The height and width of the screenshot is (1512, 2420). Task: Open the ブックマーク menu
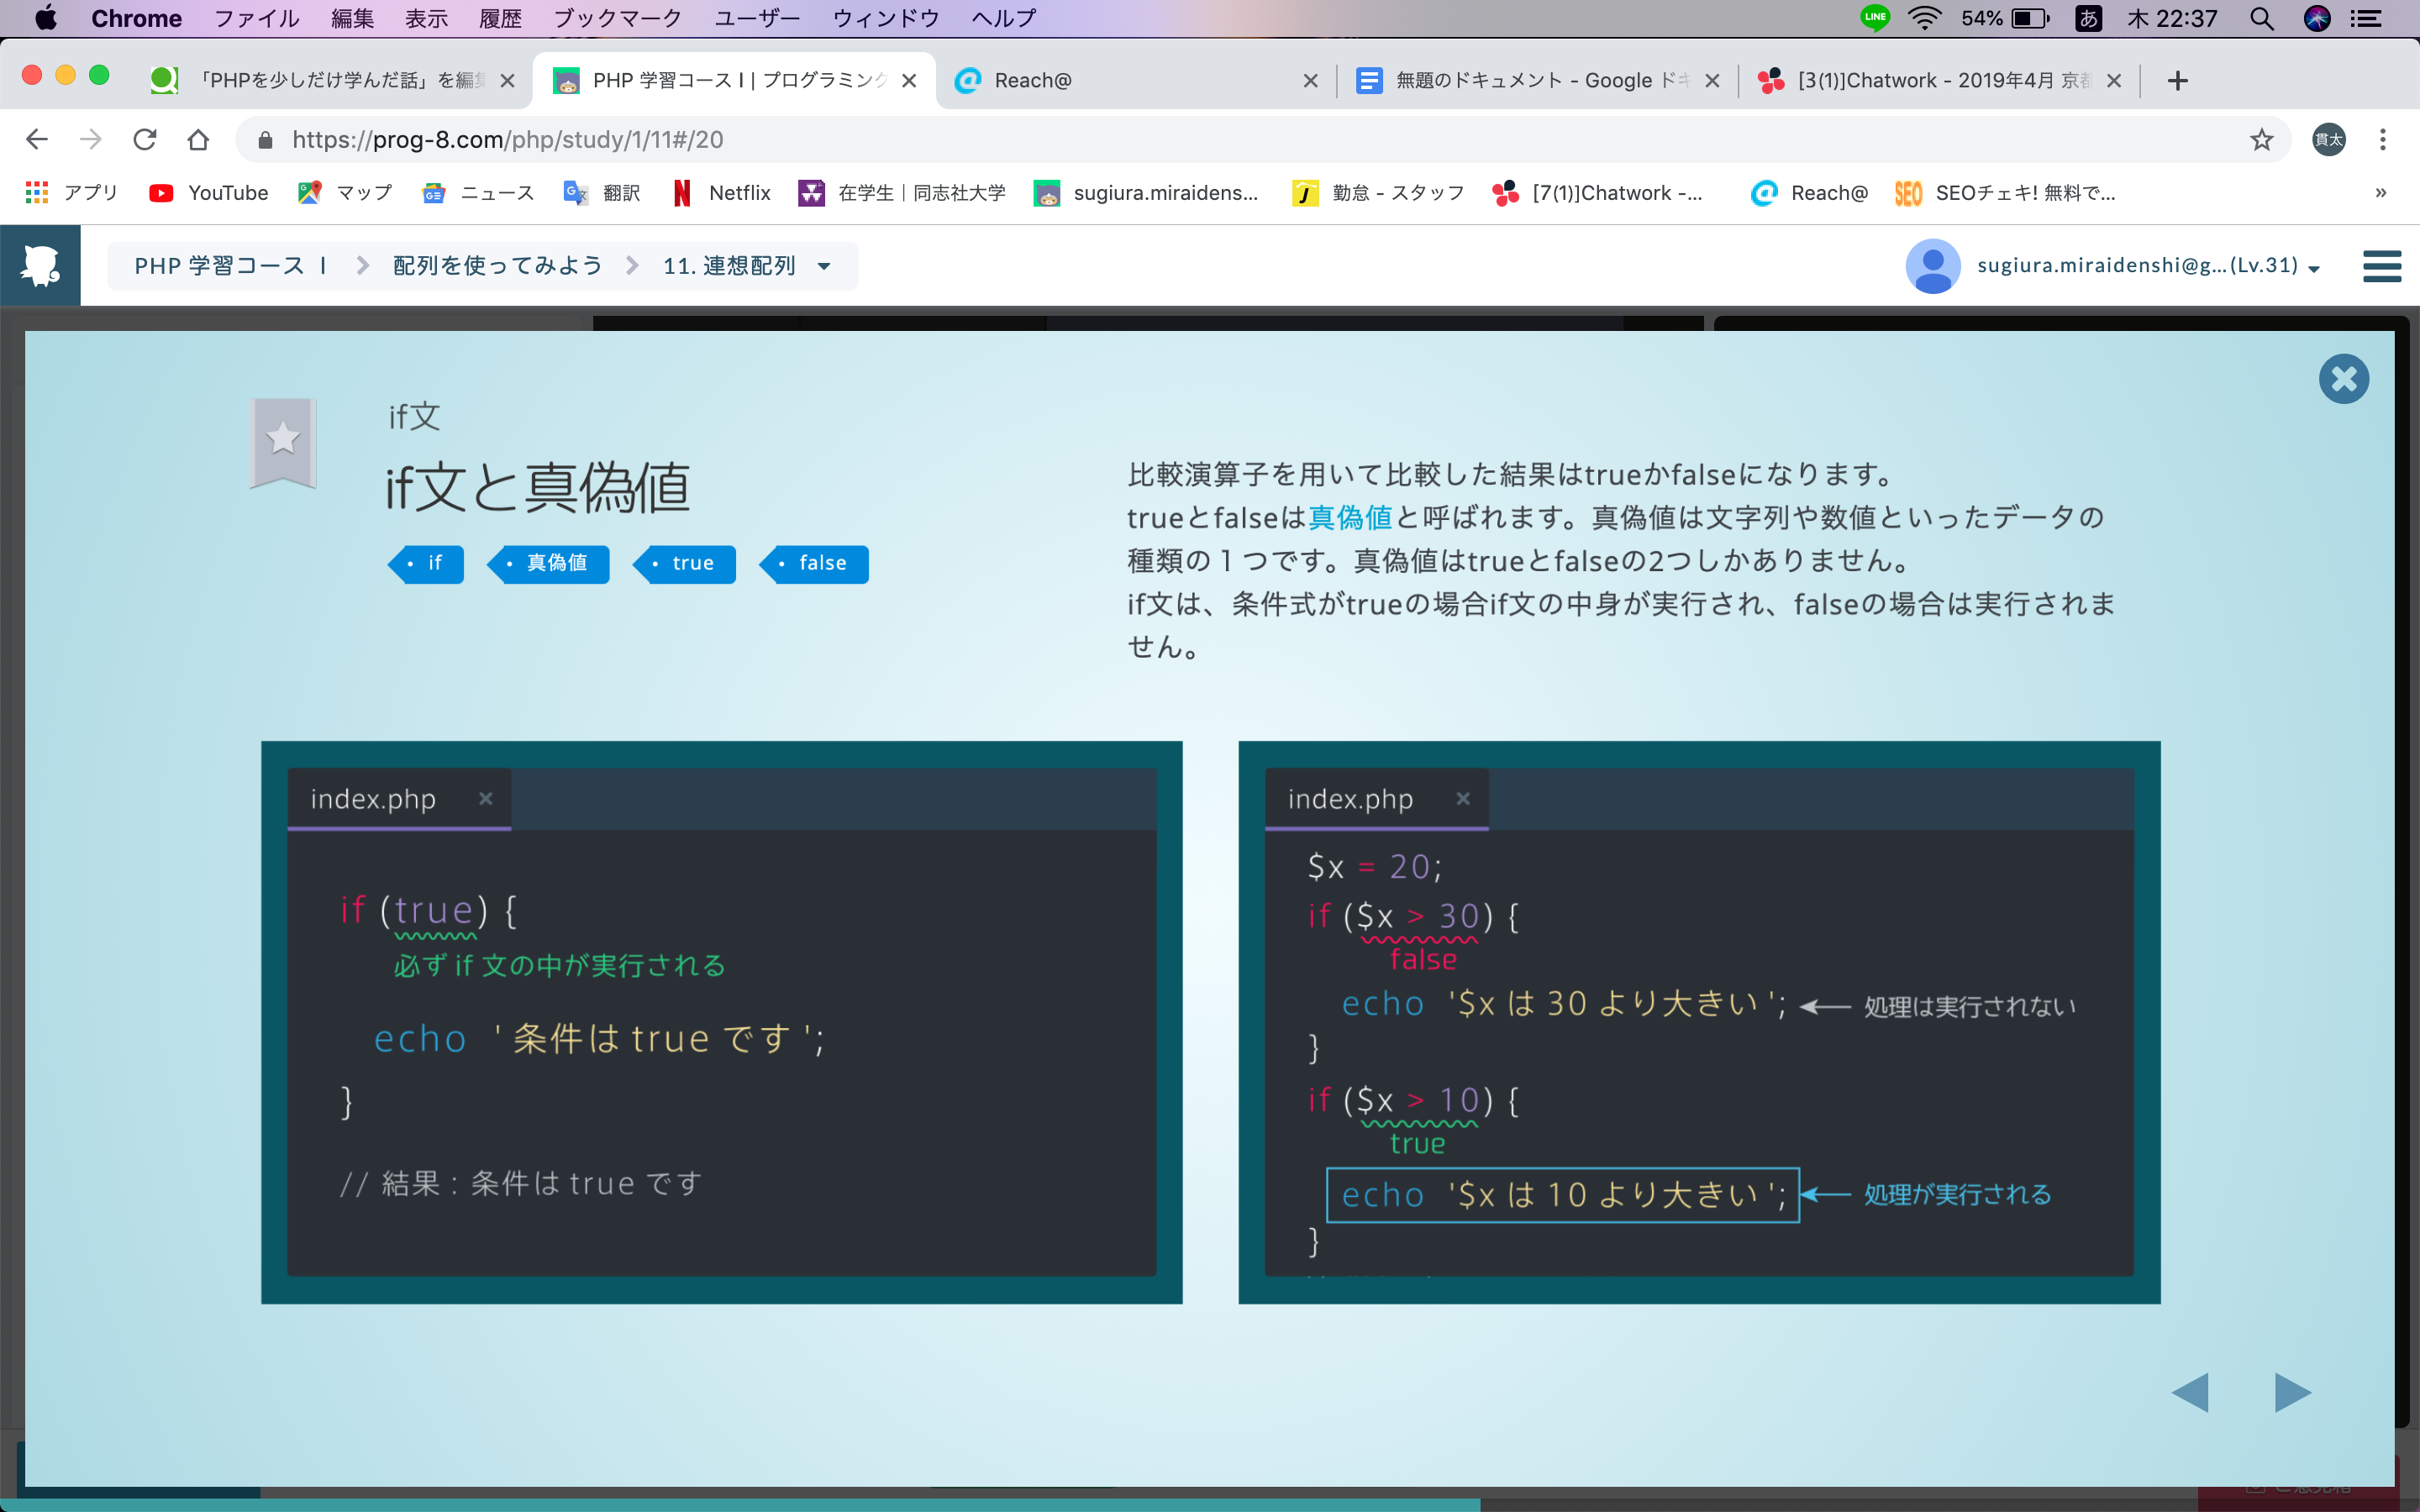(617, 18)
